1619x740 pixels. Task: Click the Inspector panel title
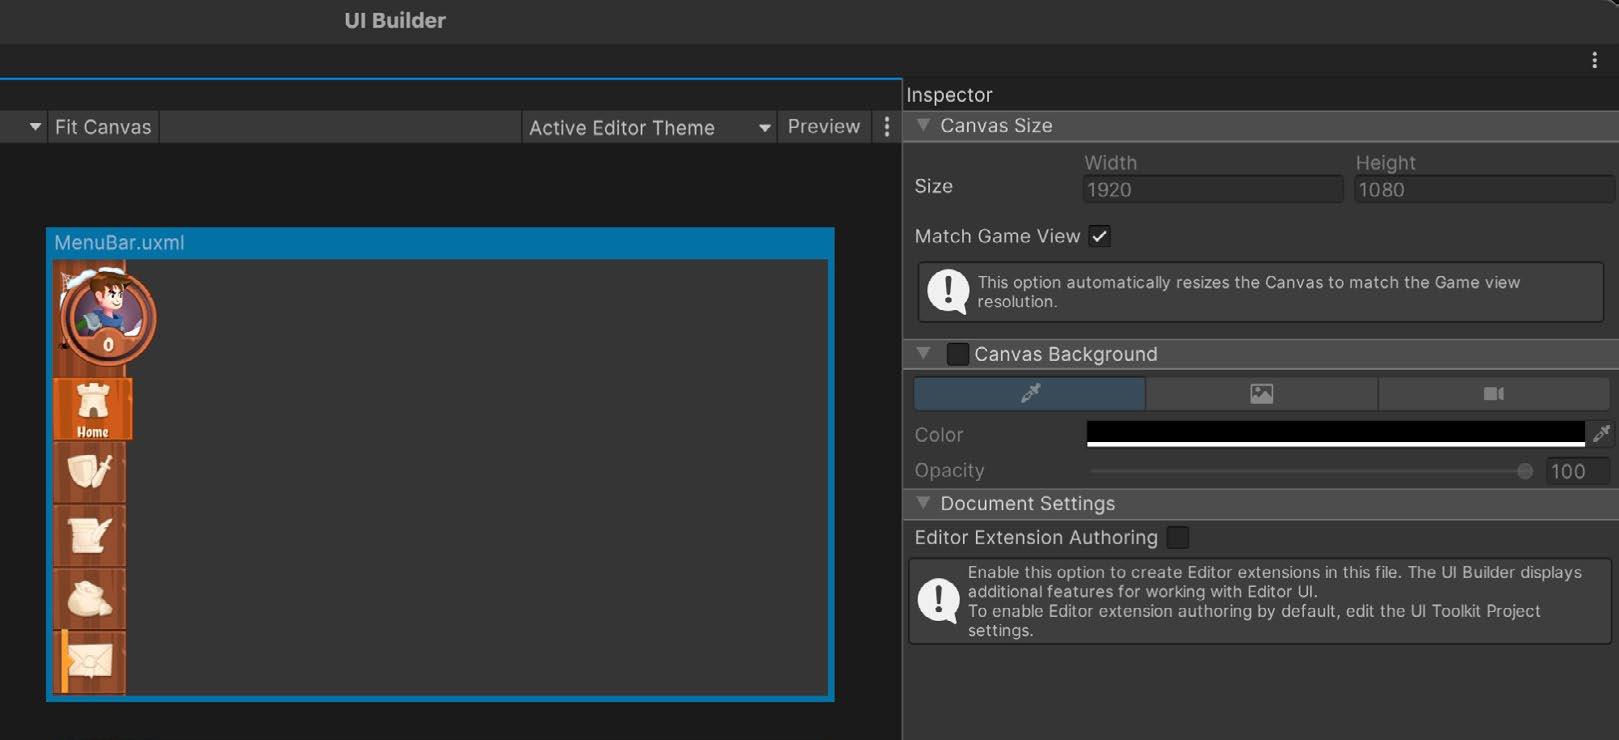949,95
